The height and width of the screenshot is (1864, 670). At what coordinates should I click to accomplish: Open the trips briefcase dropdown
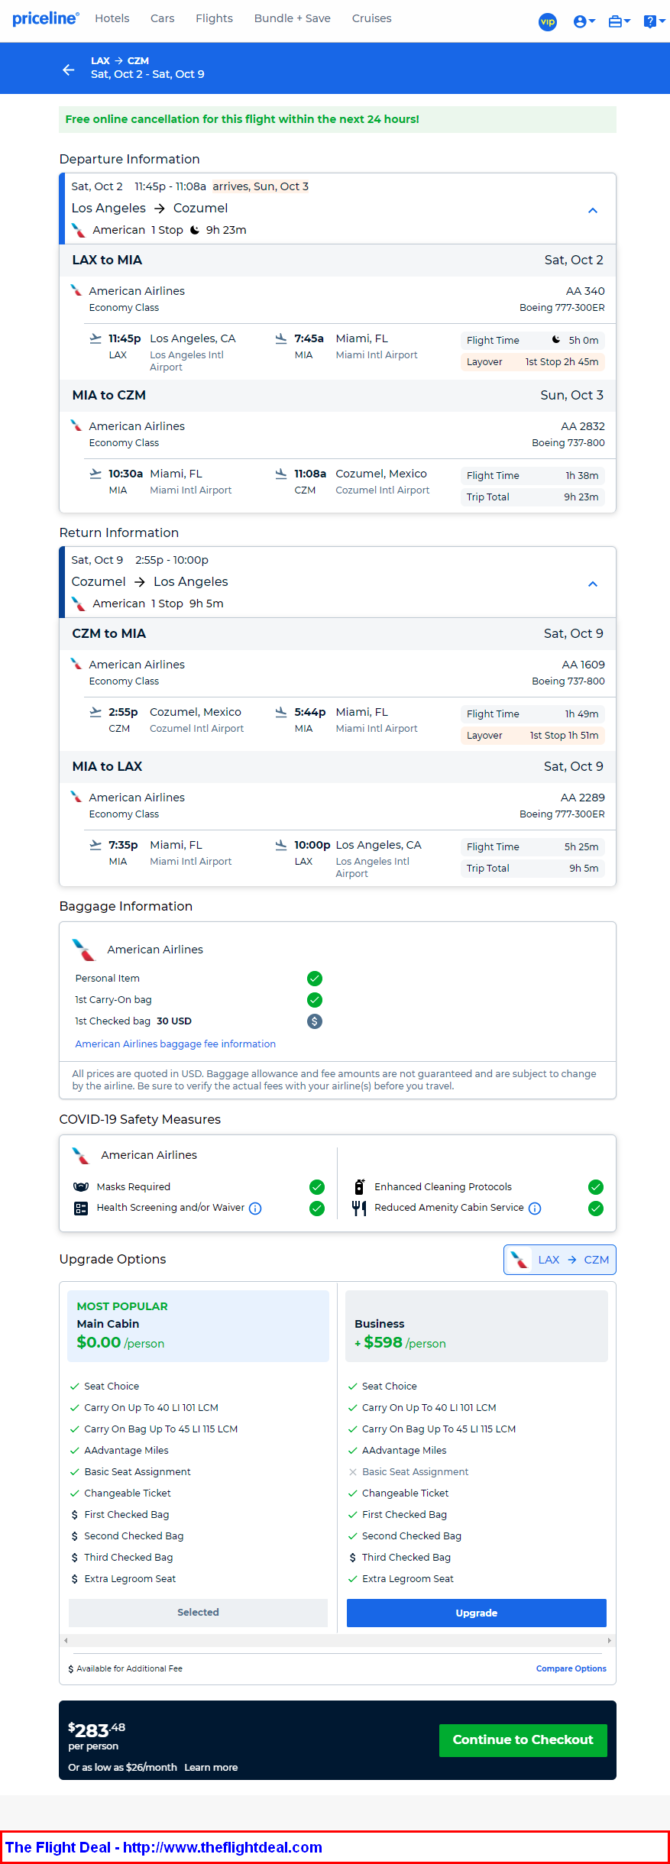pyautogui.click(x=619, y=21)
